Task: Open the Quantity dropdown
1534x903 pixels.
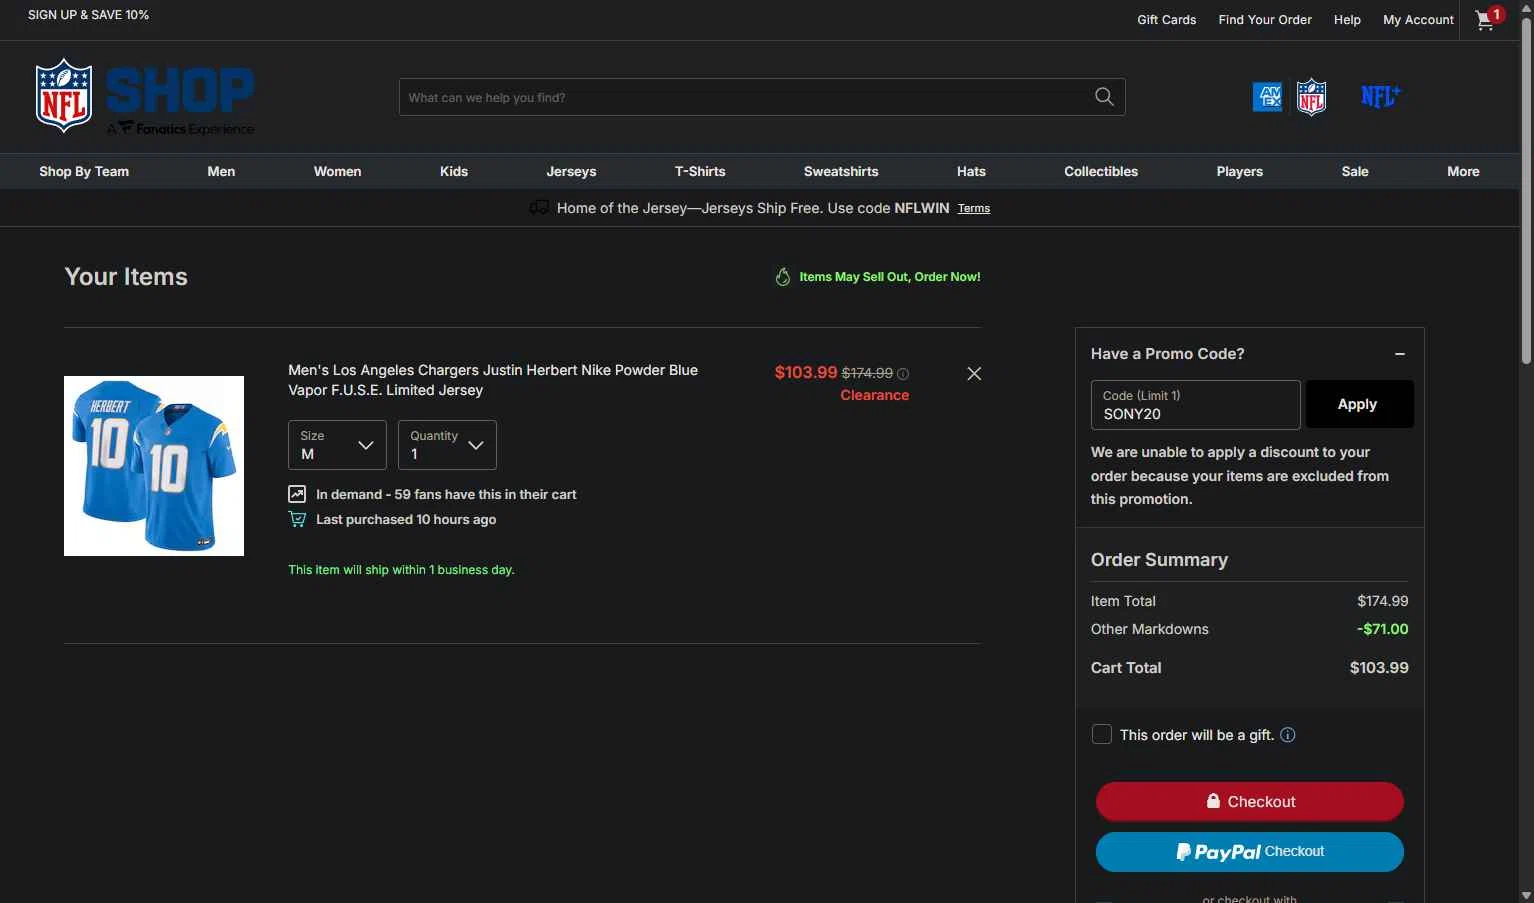Action: pos(447,445)
